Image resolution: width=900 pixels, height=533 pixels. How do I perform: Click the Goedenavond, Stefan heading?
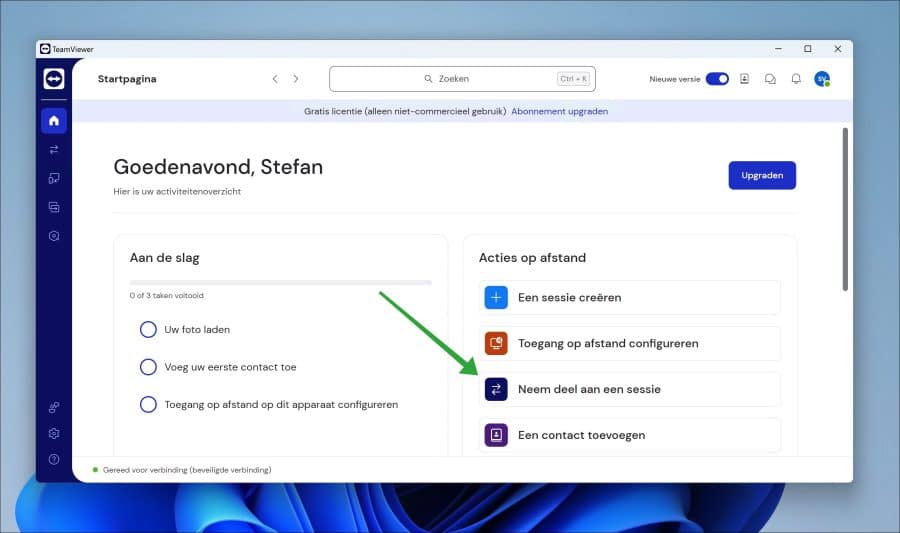click(x=218, y=167)
